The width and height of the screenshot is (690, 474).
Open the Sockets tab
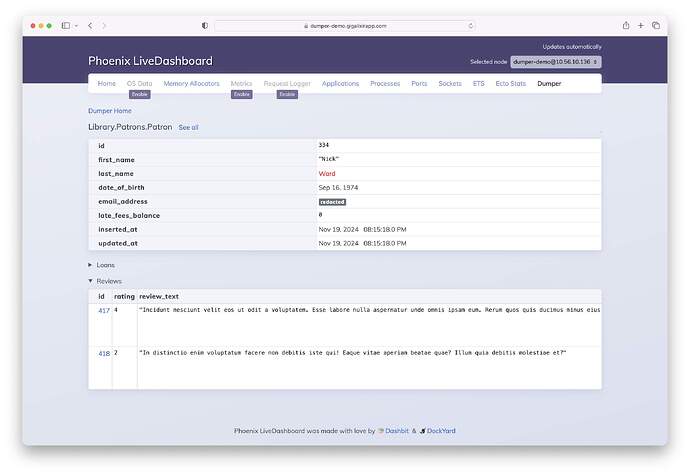450,83
